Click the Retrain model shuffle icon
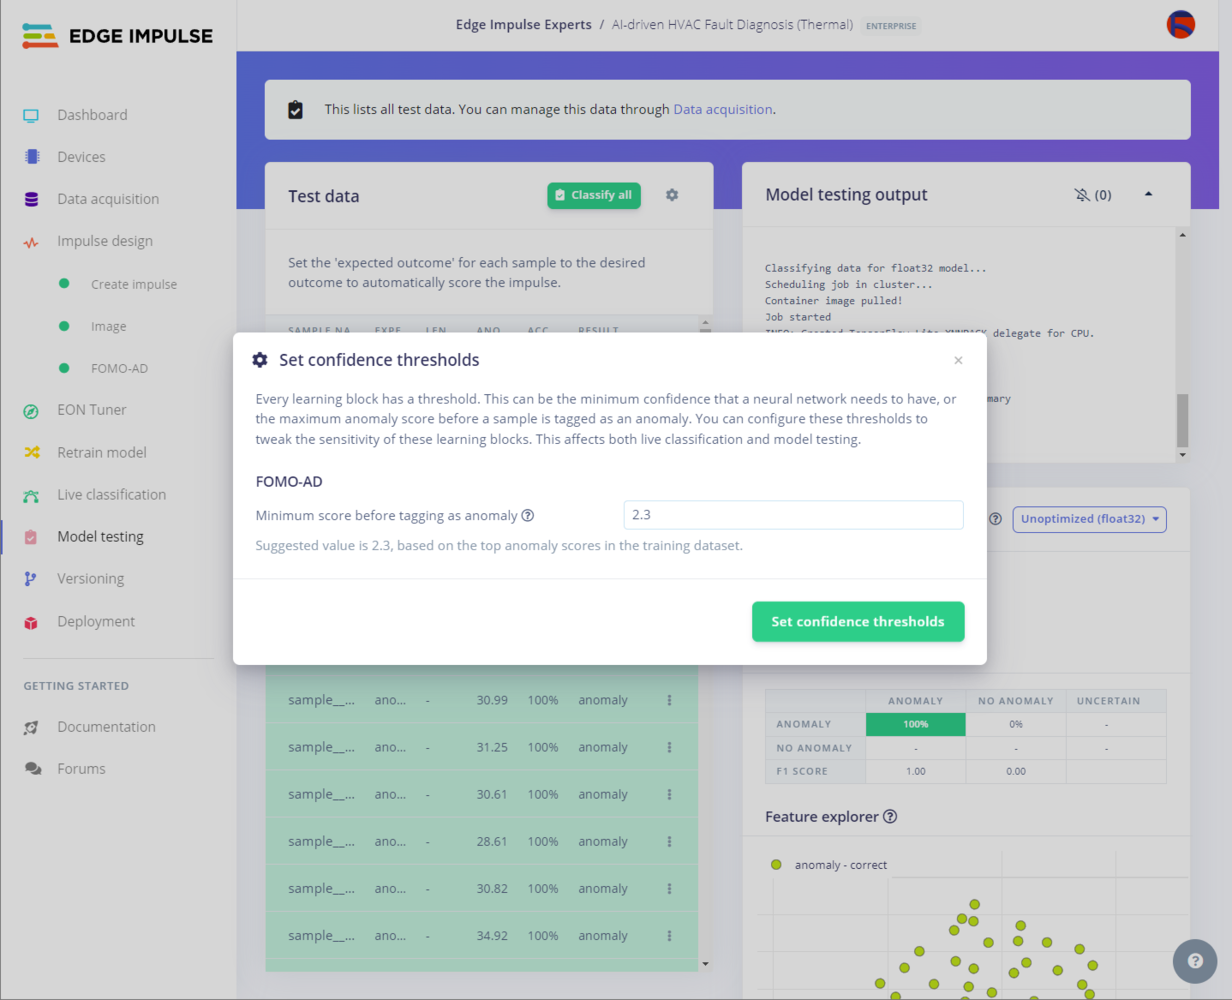Viewport: 1232px width, 1000px height. [31, 452]
